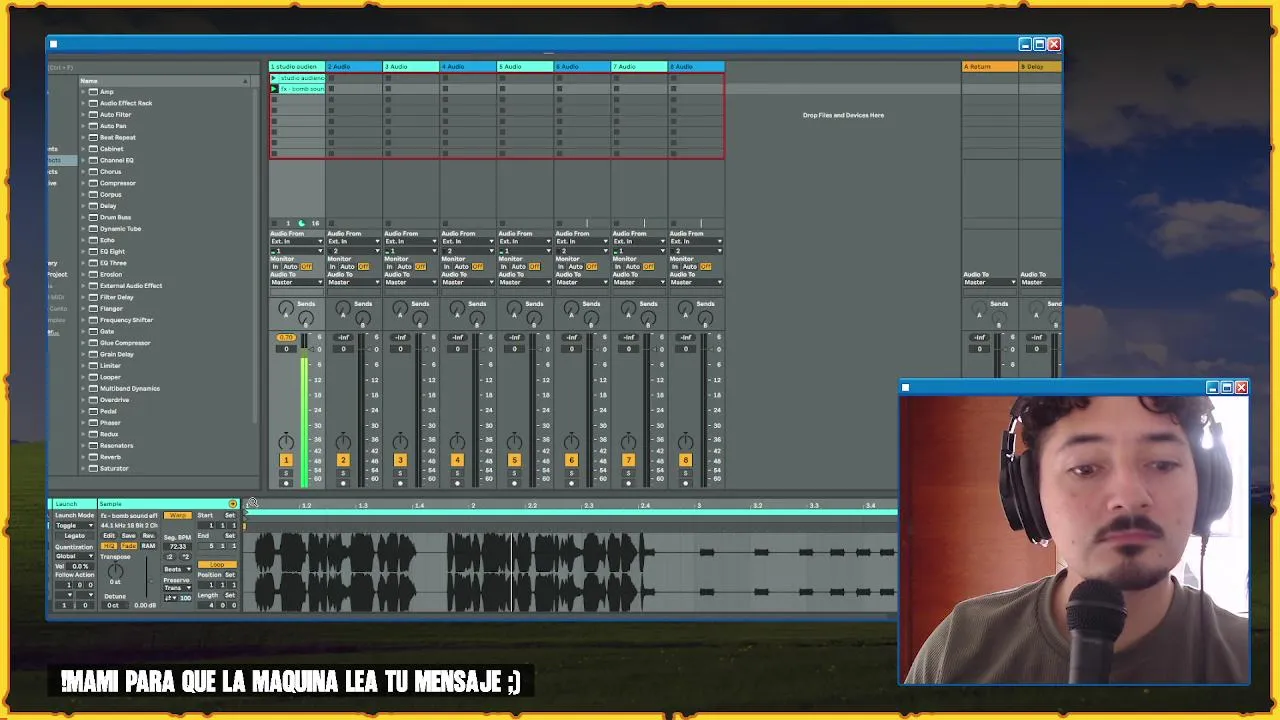Set track 1 Monitor to In

[x=275, y=267]
